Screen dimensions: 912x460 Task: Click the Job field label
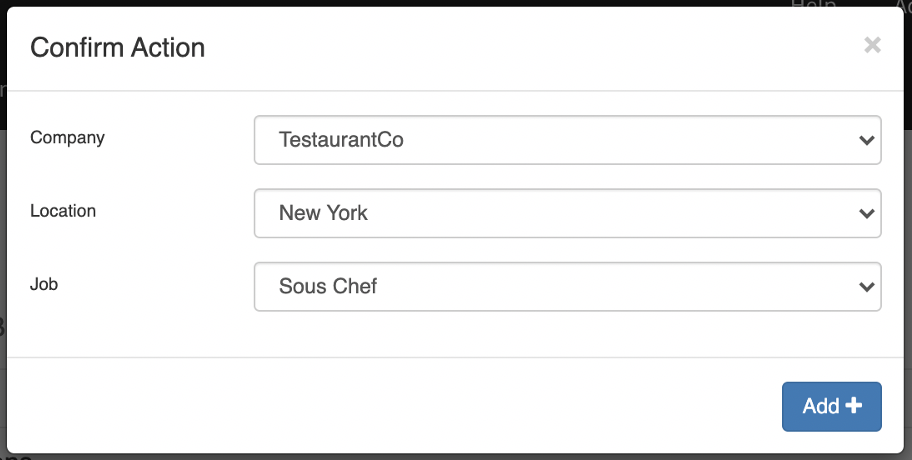click(44, 284)
